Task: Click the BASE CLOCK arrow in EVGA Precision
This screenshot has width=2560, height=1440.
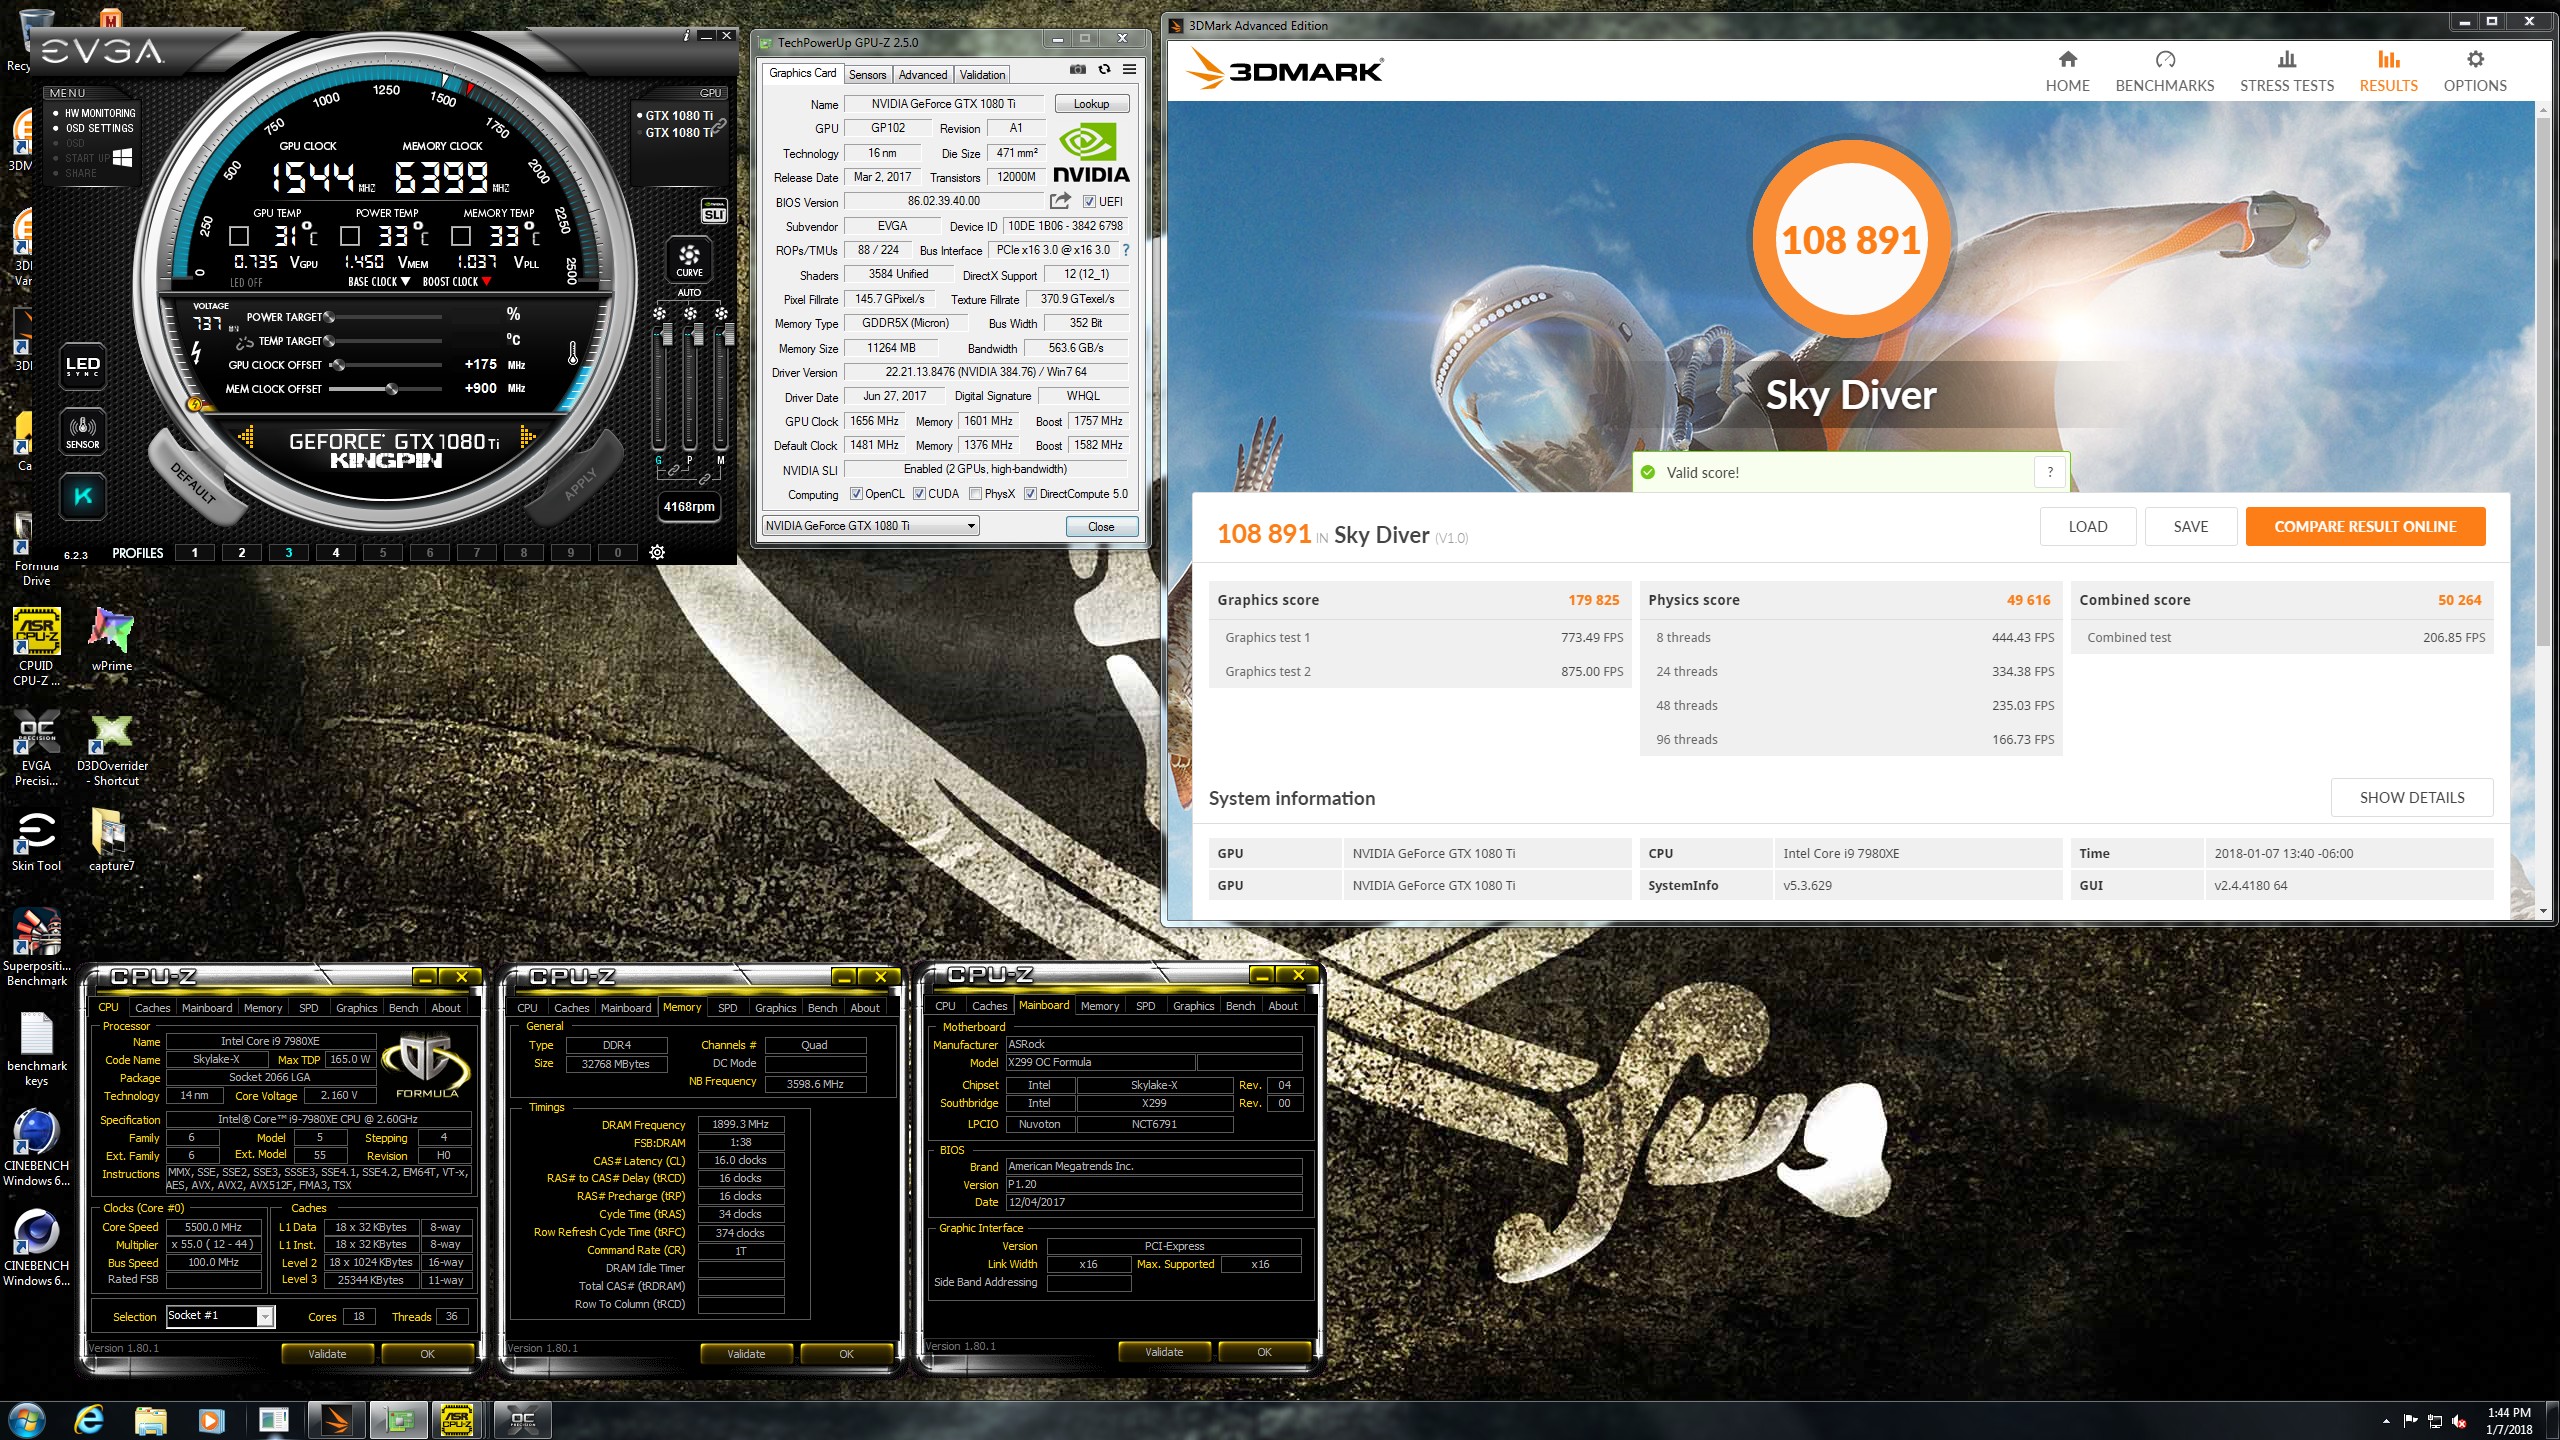Action: (x=405, y=282)
